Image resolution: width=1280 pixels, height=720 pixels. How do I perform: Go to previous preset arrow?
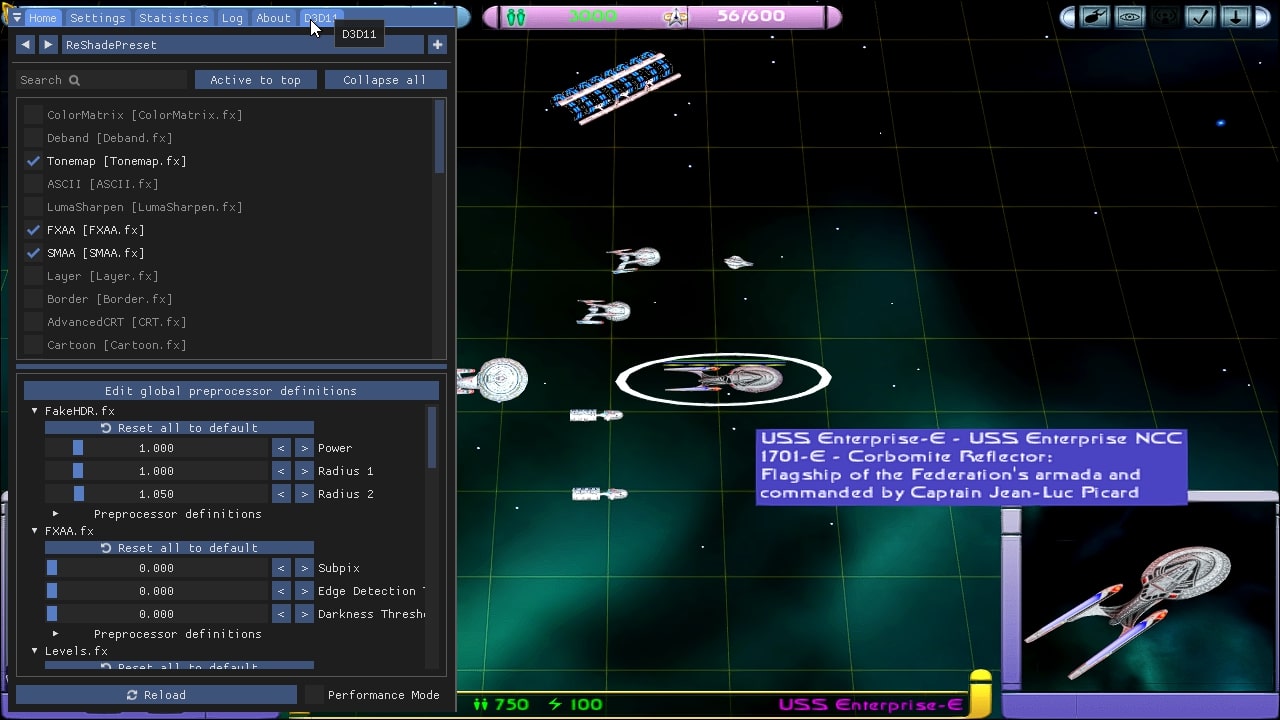[26, 45]
